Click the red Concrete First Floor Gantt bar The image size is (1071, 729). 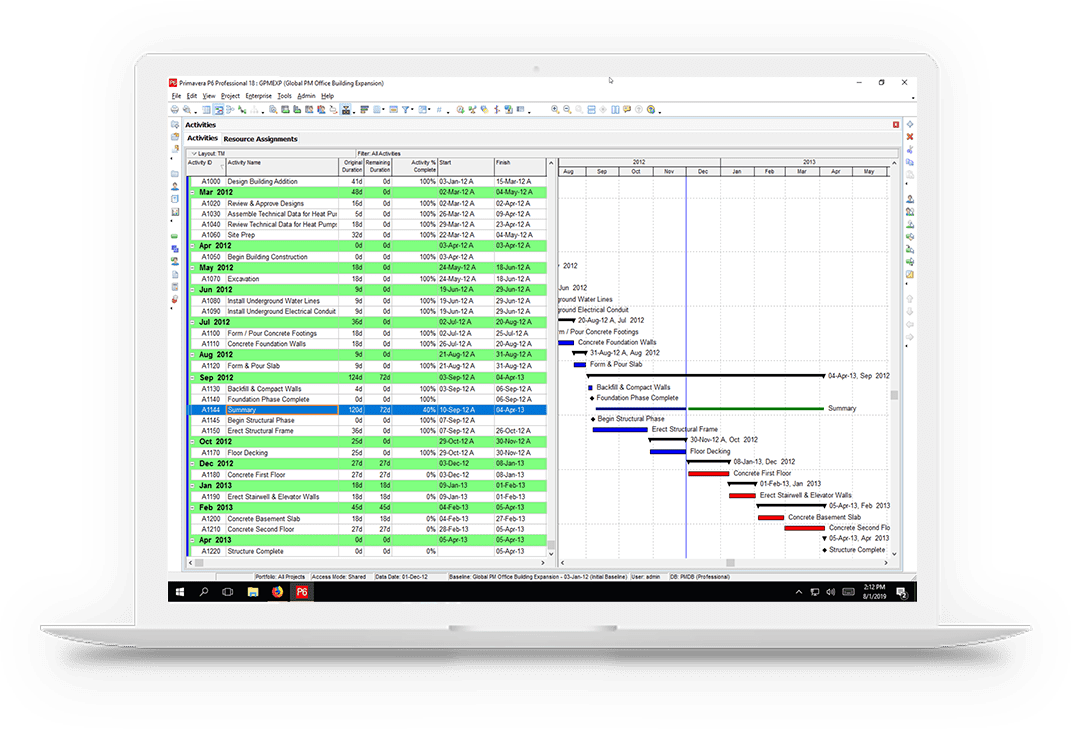point(708,473)
